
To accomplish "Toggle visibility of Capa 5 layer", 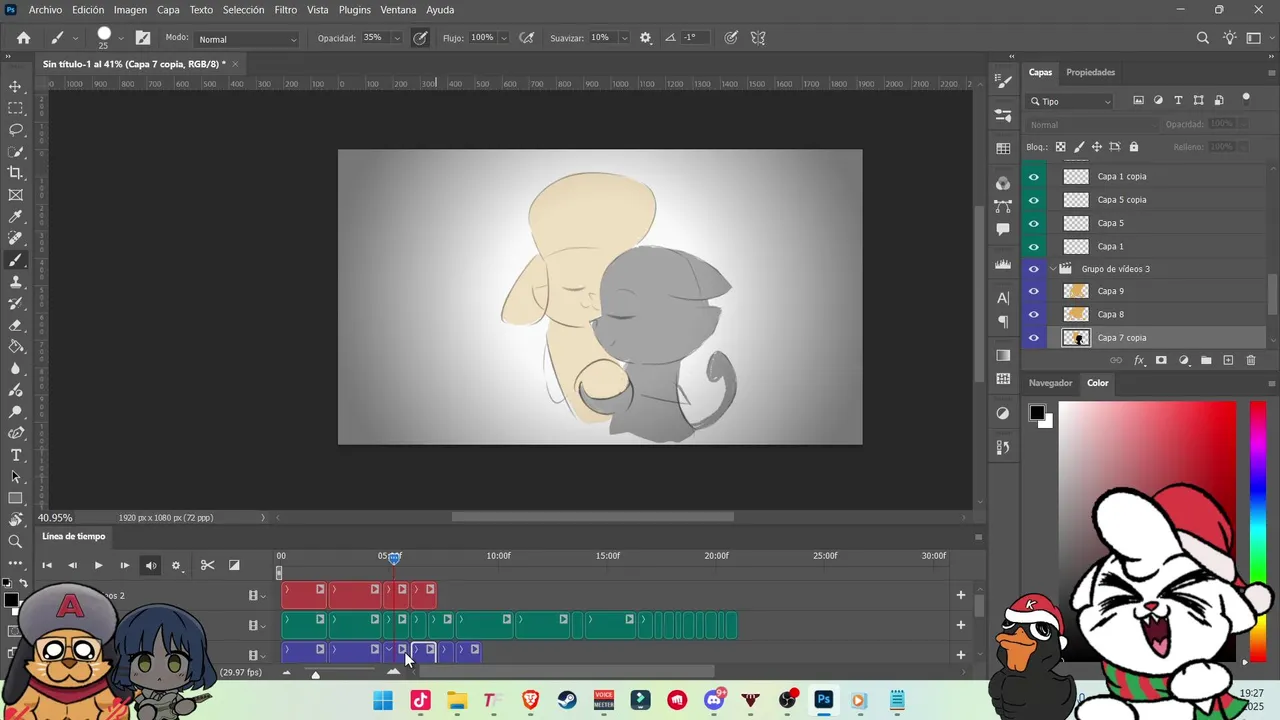I will 1034,223.
